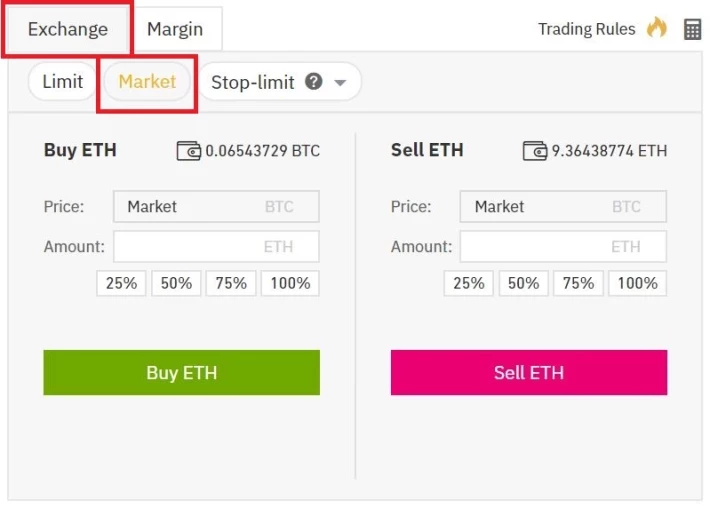Switch to the Exchange tab
The height and width of the screenshot is (508, 710).
coord(68,29)
